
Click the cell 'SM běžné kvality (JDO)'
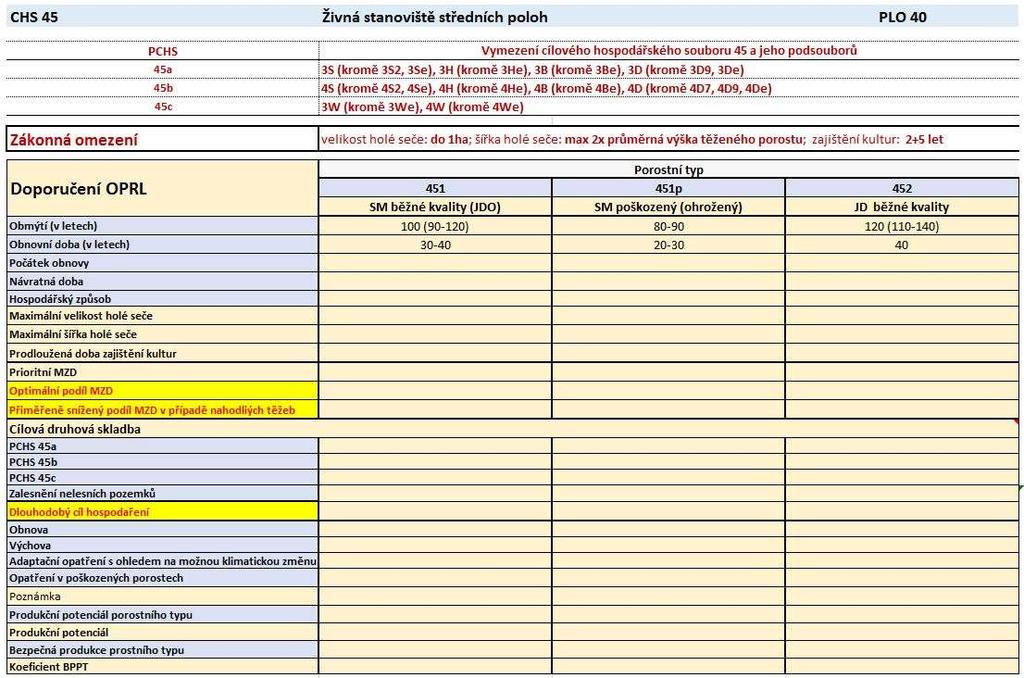pyautogui.click(x=435, y=207)
